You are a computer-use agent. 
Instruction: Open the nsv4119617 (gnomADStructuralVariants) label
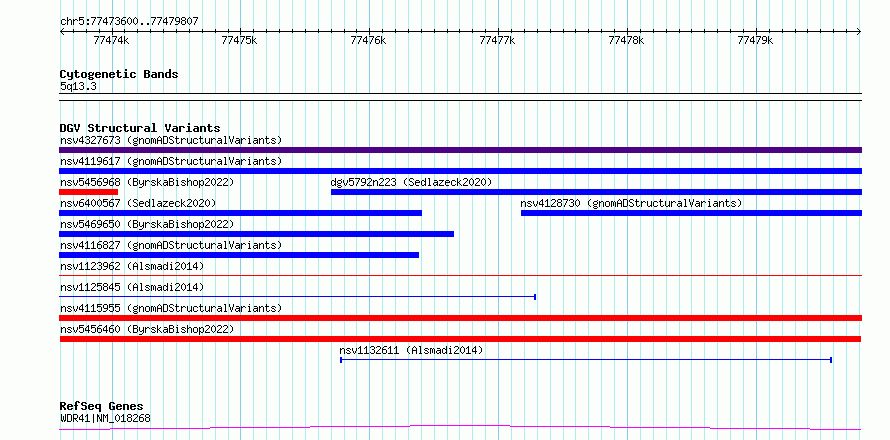coord(171,161)
